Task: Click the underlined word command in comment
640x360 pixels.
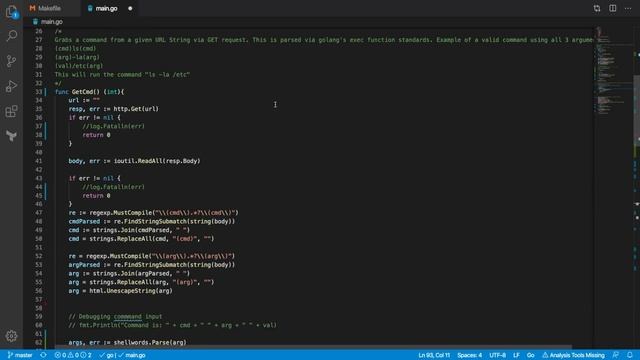Action: 128,317
